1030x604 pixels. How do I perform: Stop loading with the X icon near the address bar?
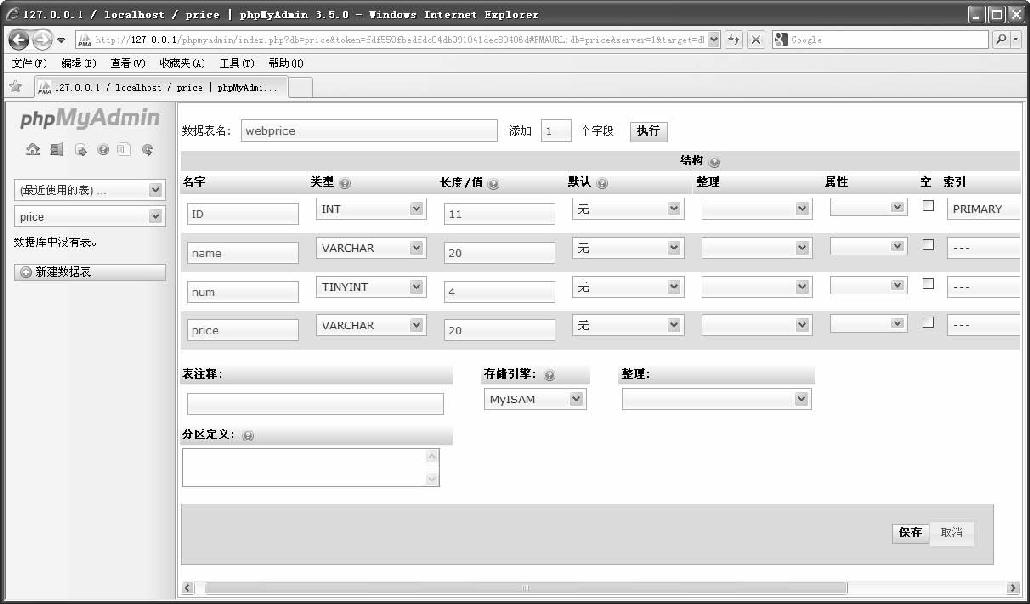pos(756,40)
